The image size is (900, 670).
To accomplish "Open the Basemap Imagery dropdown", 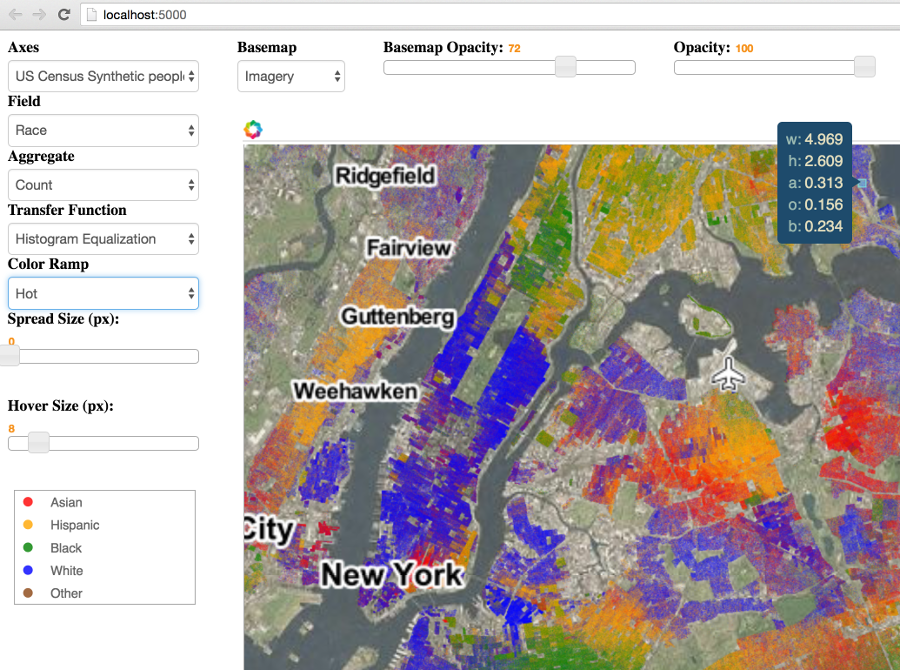I will (291, 76).
